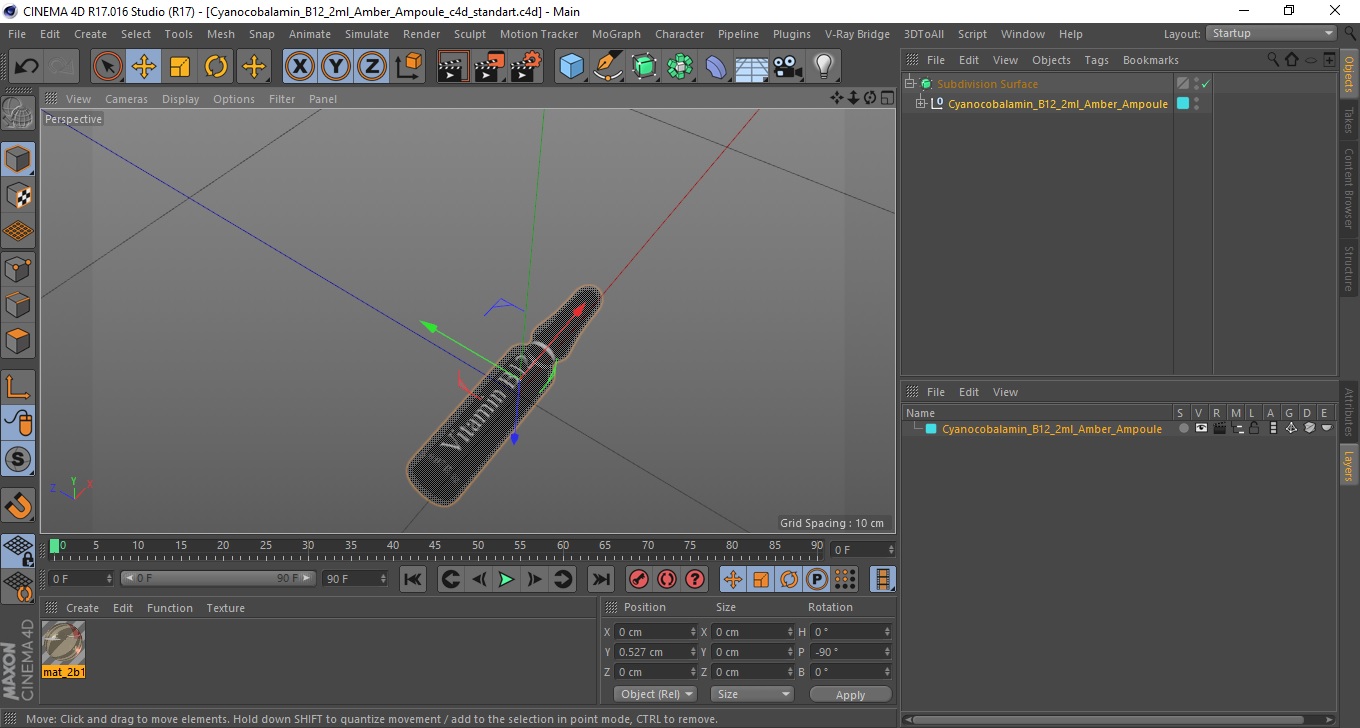Open the Size mode dropdown

[752, 694]
